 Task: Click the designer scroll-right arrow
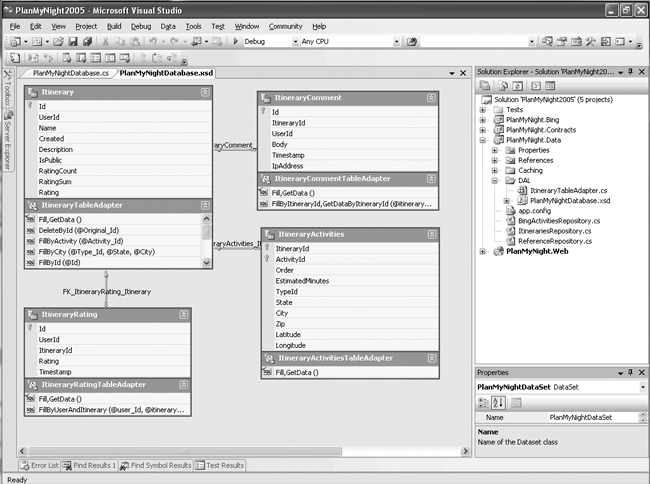pyautogui.click(x=466, y=451)
